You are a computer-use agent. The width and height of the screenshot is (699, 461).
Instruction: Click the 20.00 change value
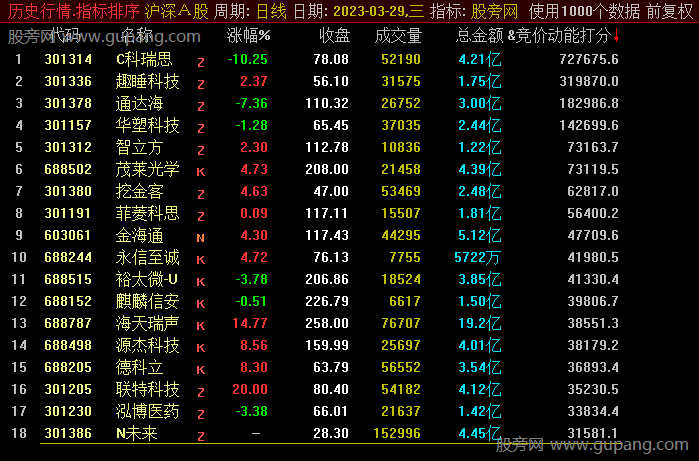point(250,389)
